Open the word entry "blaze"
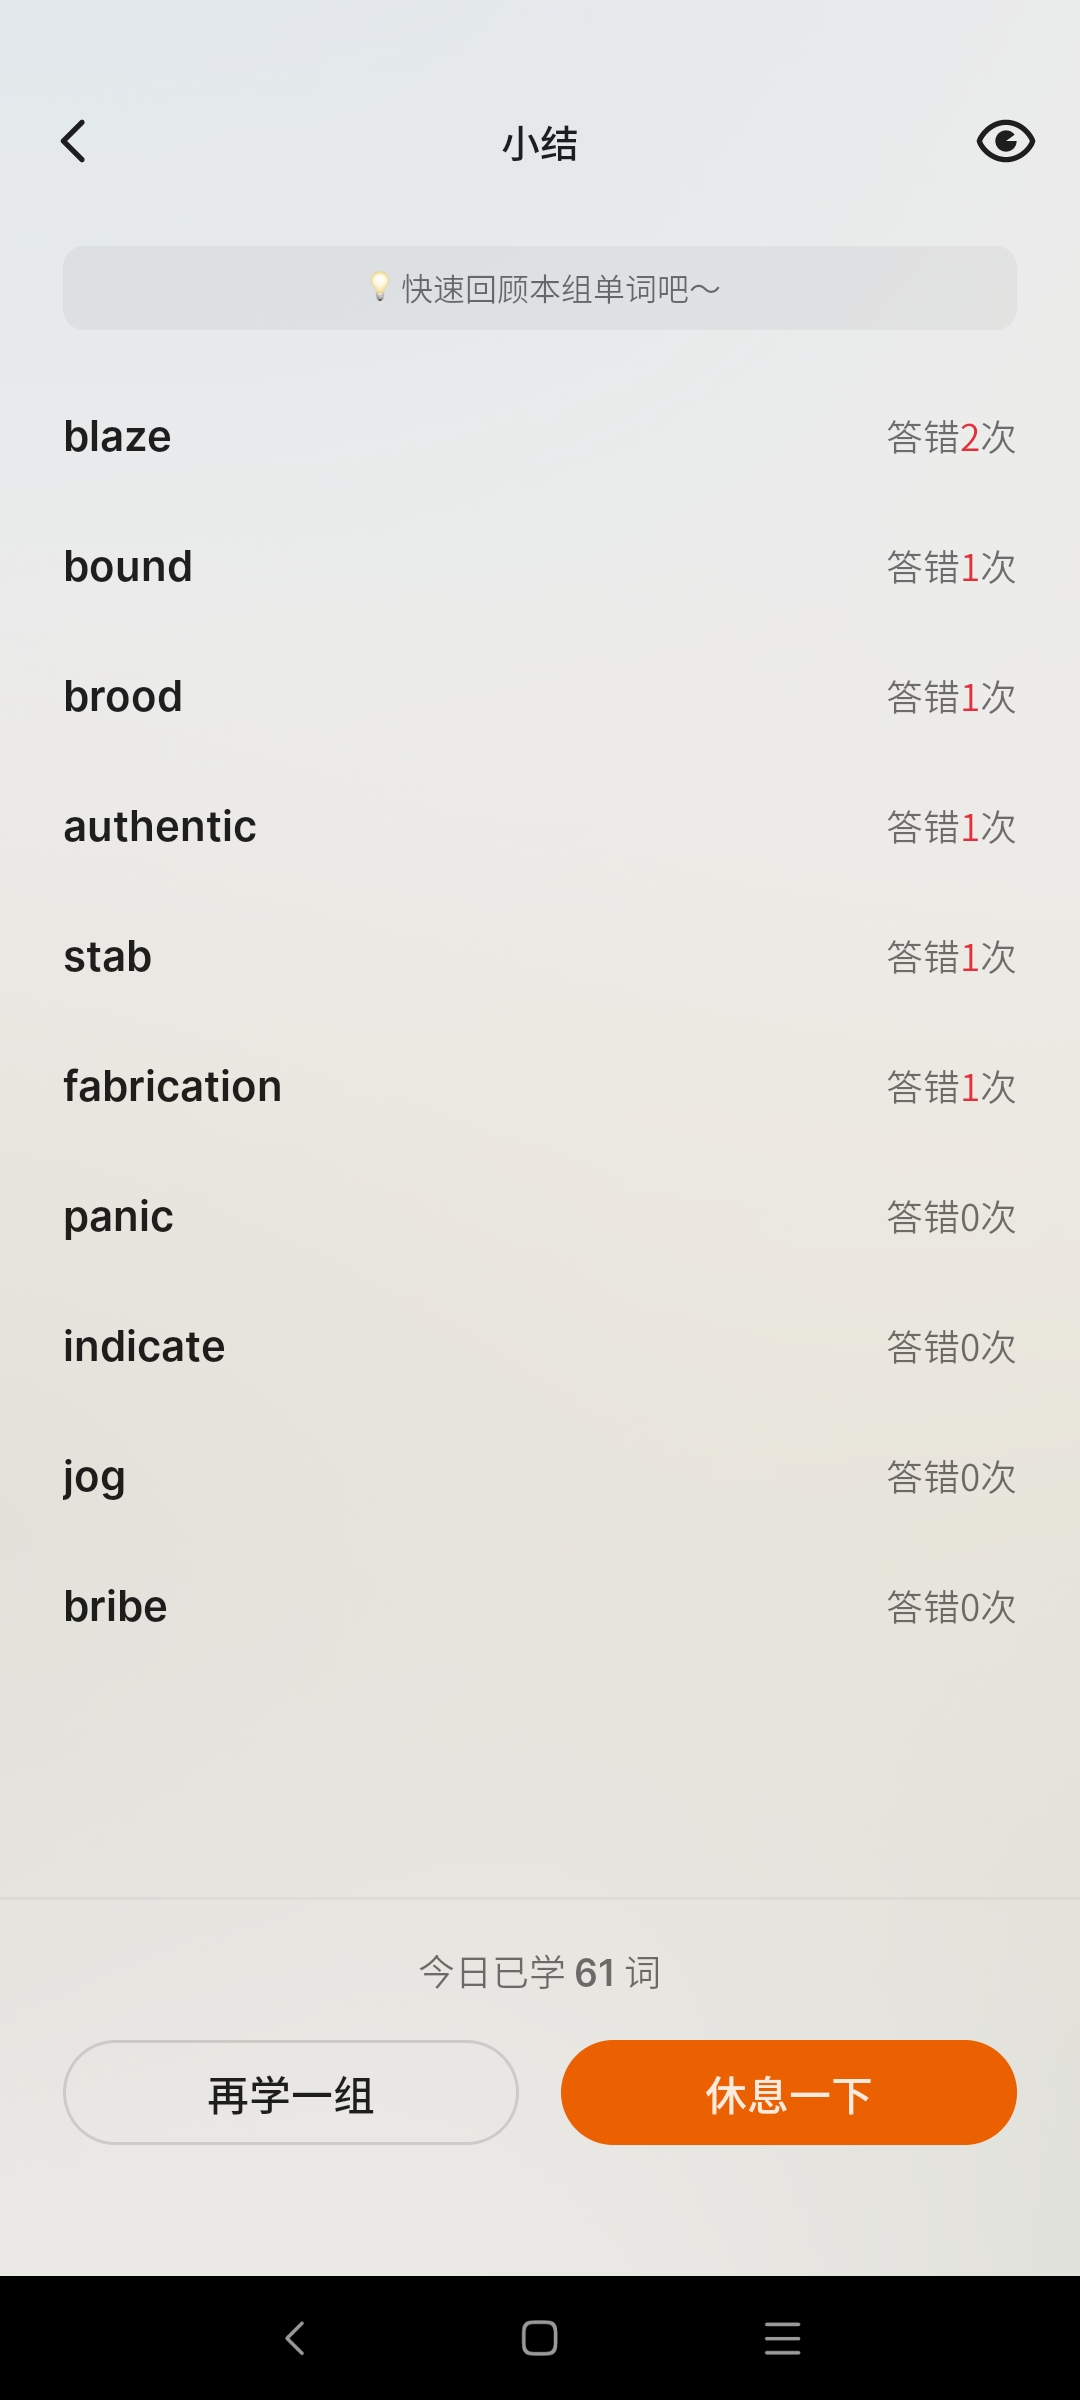The image size is (1080, 2400). tap(118, 437)
